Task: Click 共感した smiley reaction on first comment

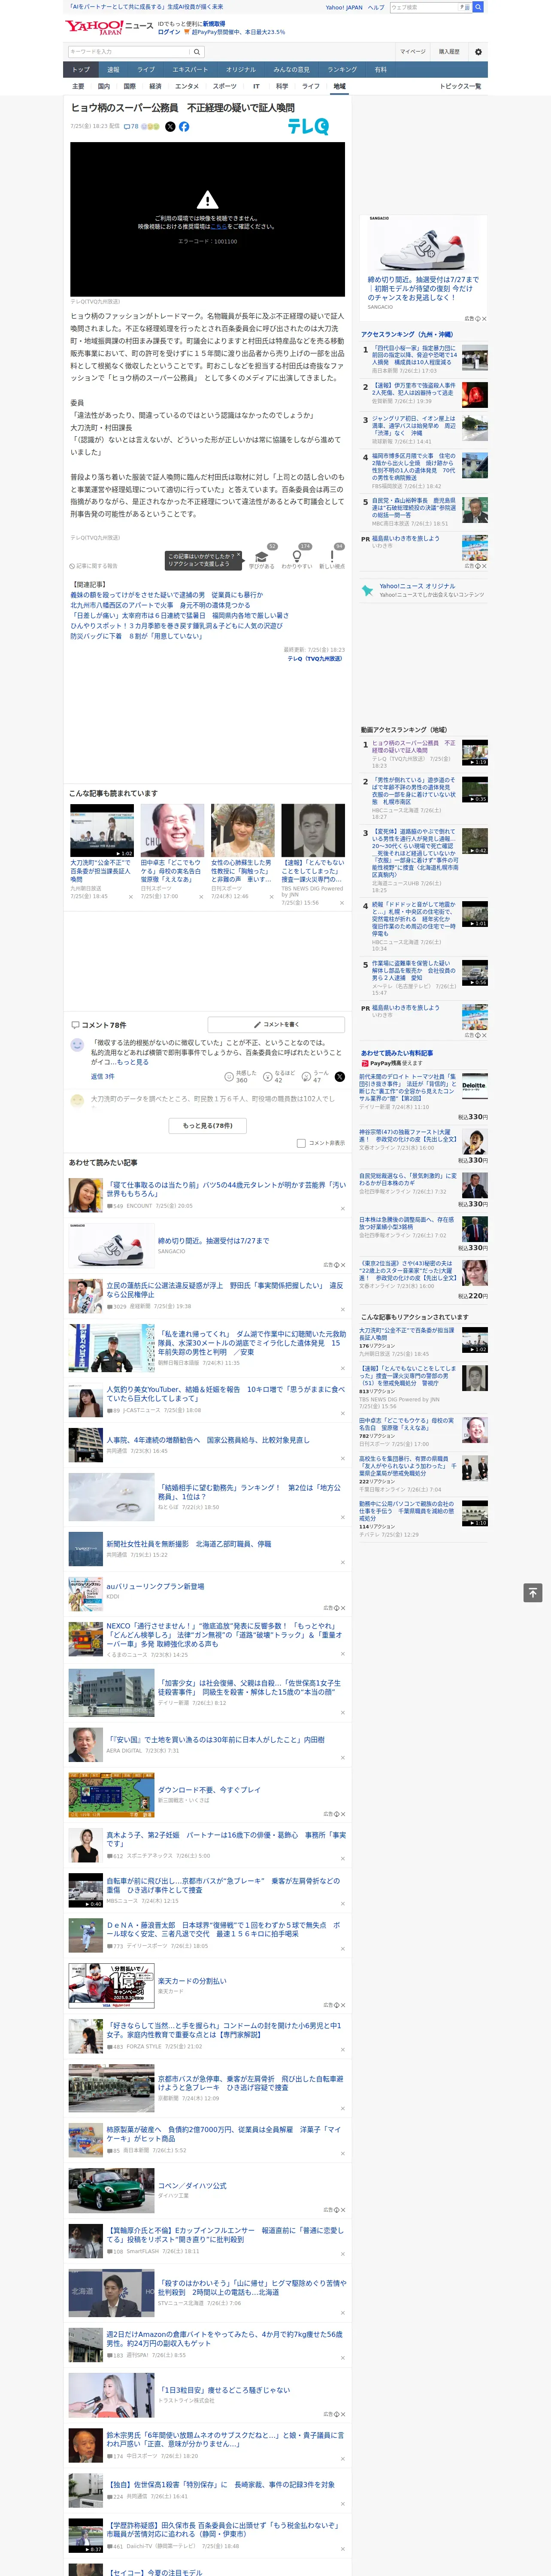Action: point(241,1077)
